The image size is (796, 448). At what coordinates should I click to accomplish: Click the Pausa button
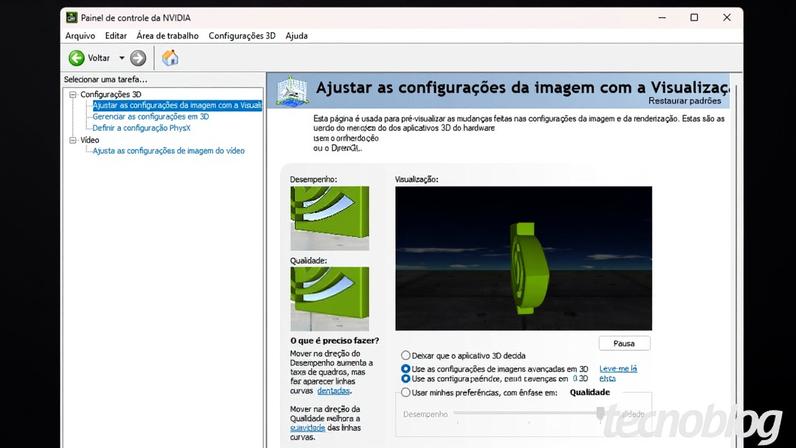[624, 343]
